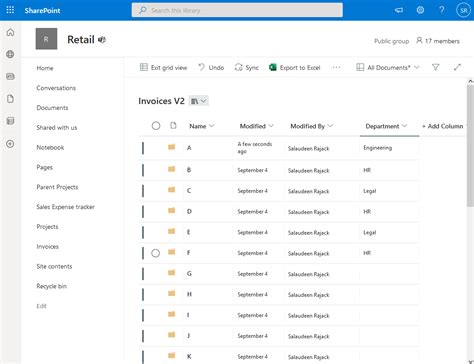The width and height of the screenshot is (474, 364).
Task: Open the Modified column header menu
Action: click(x=256, y=126)
